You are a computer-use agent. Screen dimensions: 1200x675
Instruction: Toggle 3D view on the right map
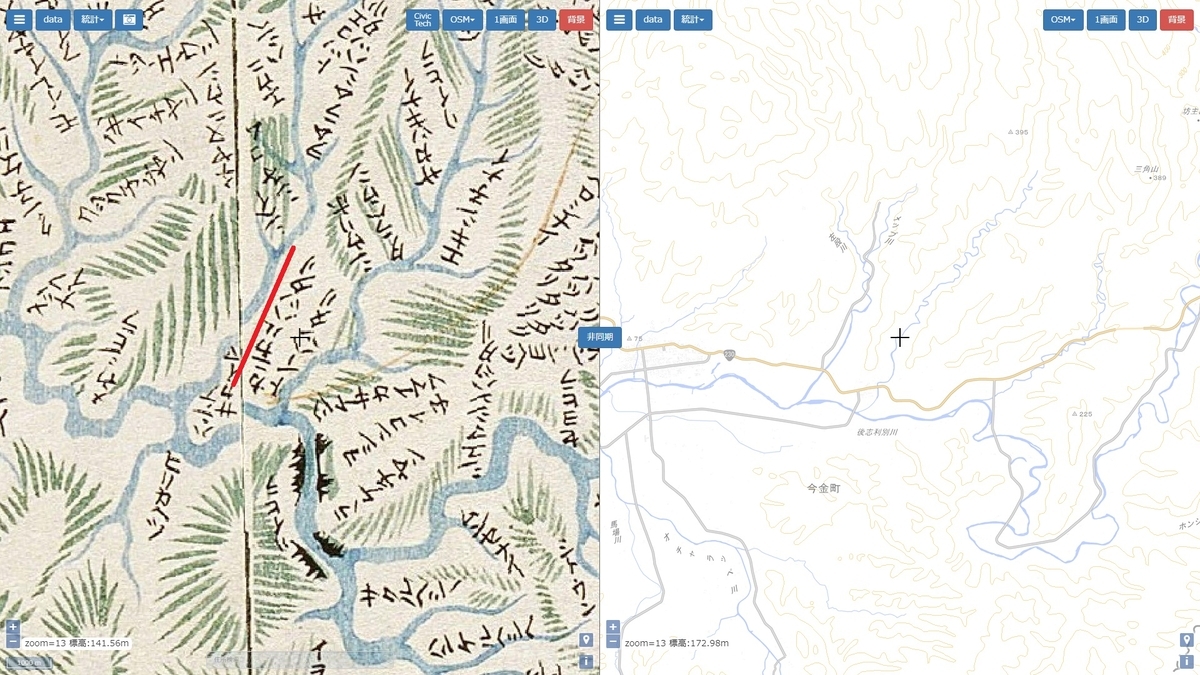(1142, 19)
